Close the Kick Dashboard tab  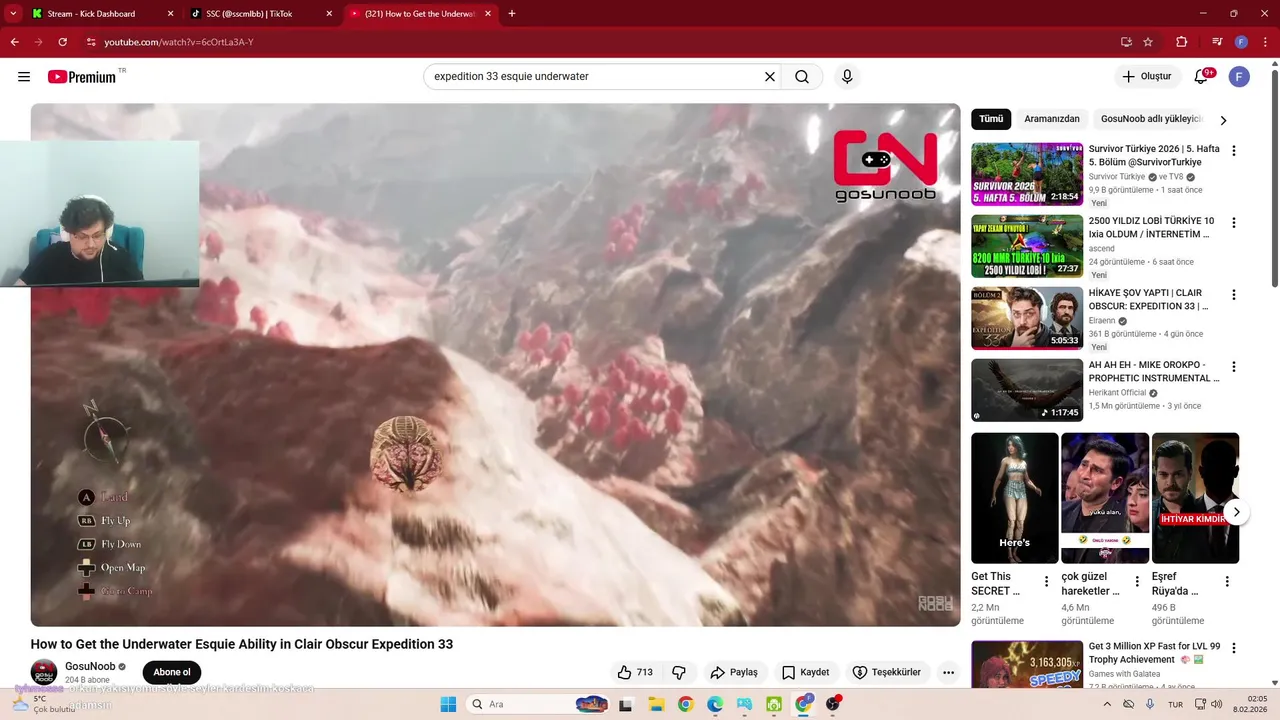coord(170,14)
